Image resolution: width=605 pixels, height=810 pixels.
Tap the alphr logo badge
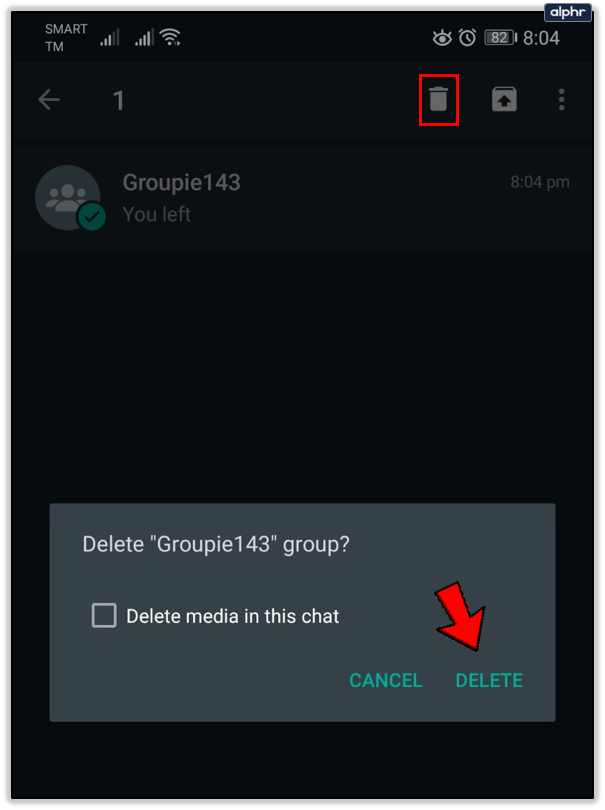(x=567, y=12)
